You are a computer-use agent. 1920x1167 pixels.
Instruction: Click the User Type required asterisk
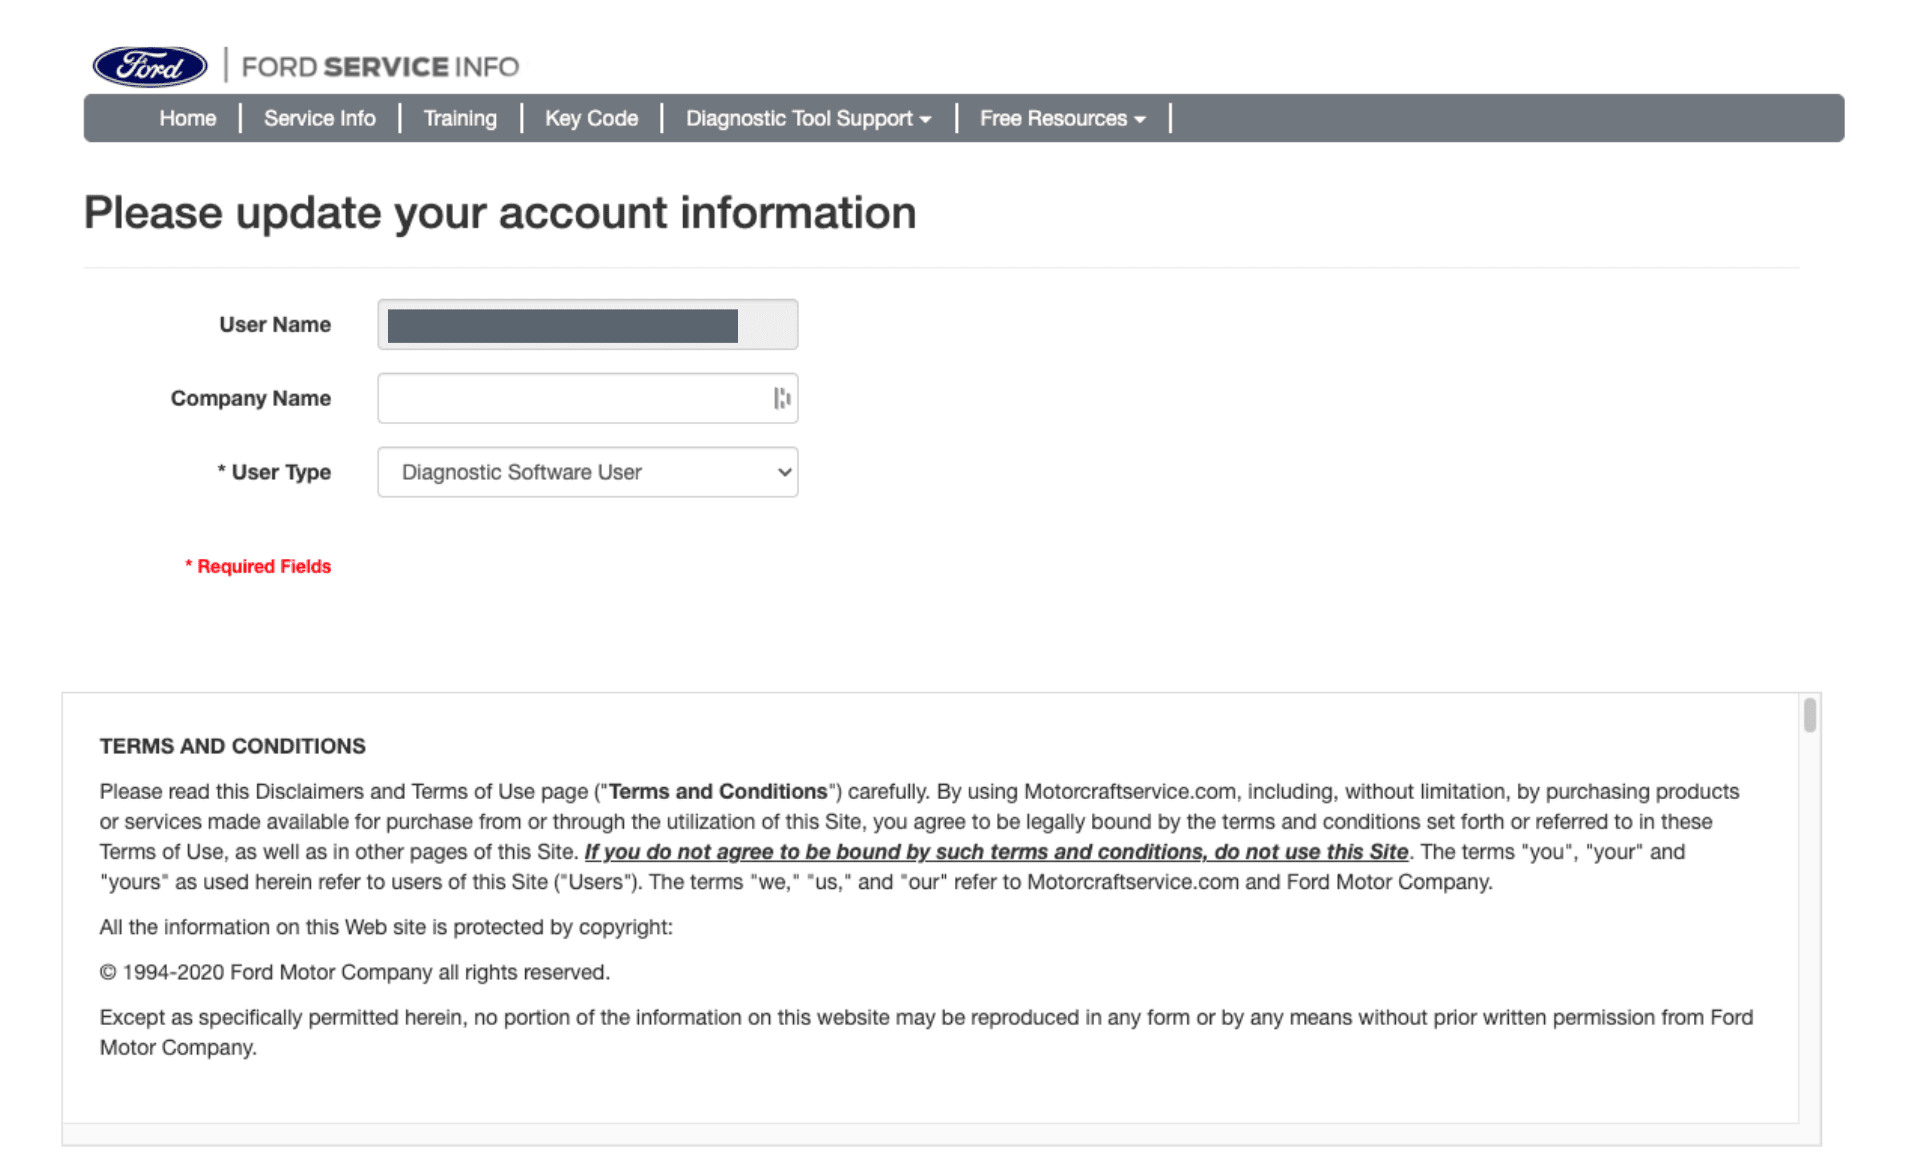(221, 471)
